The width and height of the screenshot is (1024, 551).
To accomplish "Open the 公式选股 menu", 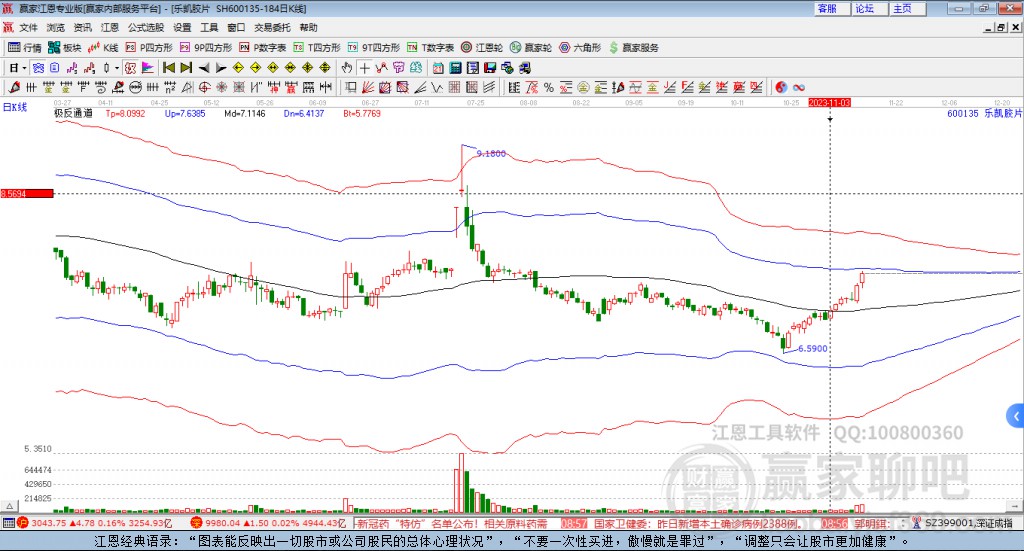I will pos(146,27).
